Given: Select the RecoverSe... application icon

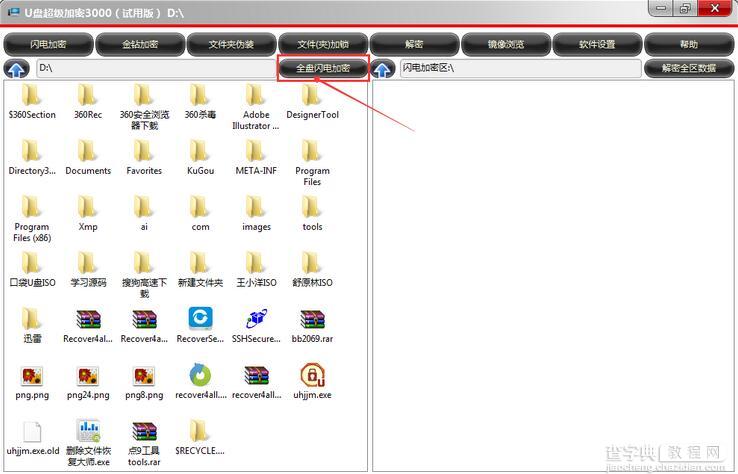Looking at the screenshot, I should pos(200,326).
